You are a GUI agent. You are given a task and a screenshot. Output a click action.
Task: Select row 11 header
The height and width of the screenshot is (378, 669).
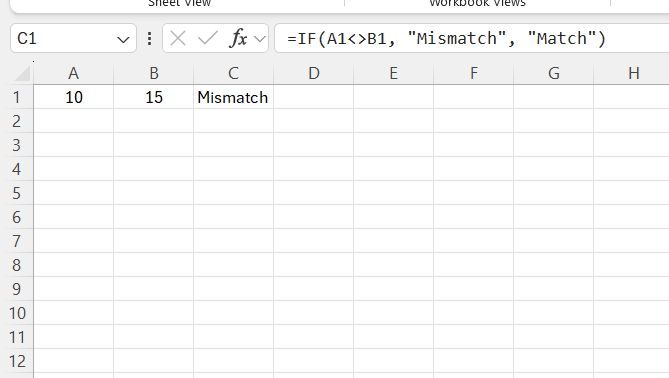tap(17, 337)
